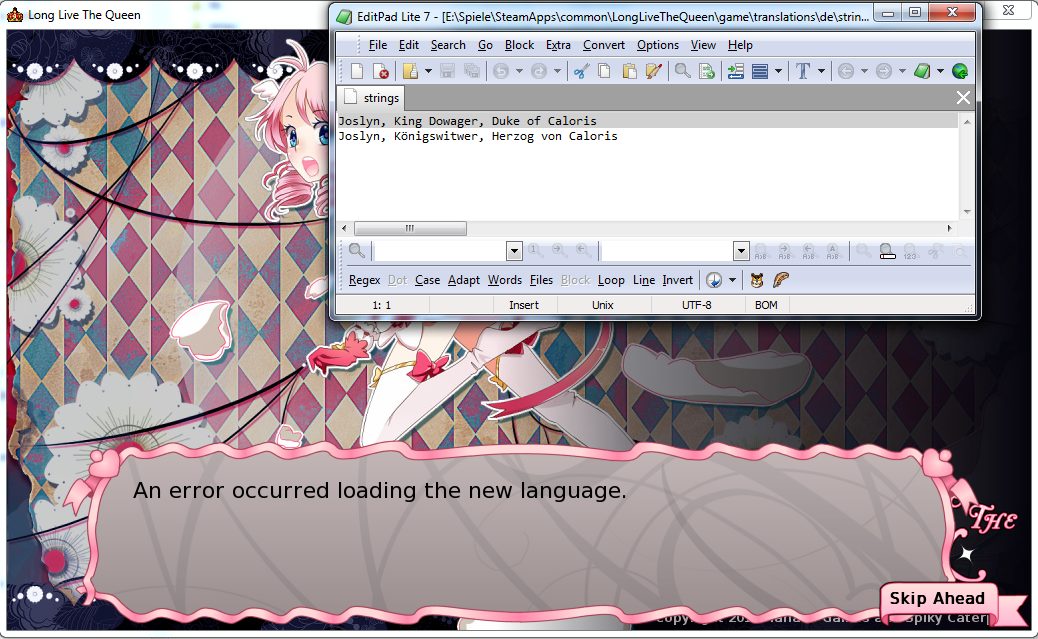Click the open file folder icon
This screenshot has height=639, width=1038.
pyautogui.click(x=410, y=71)
